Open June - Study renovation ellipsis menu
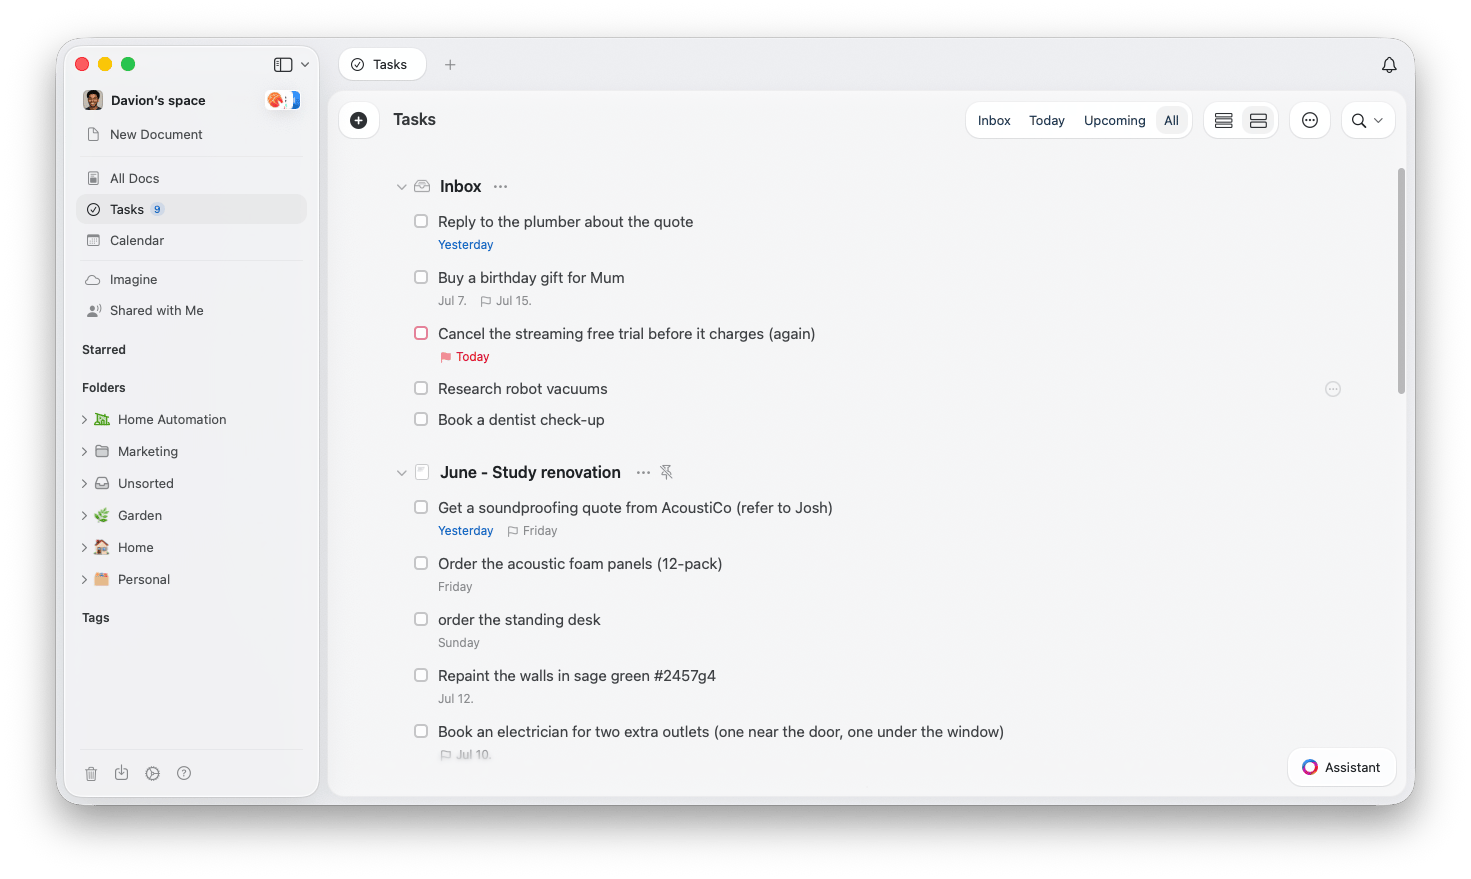Screen dimensions: 1471x879 tap(643, 472)
